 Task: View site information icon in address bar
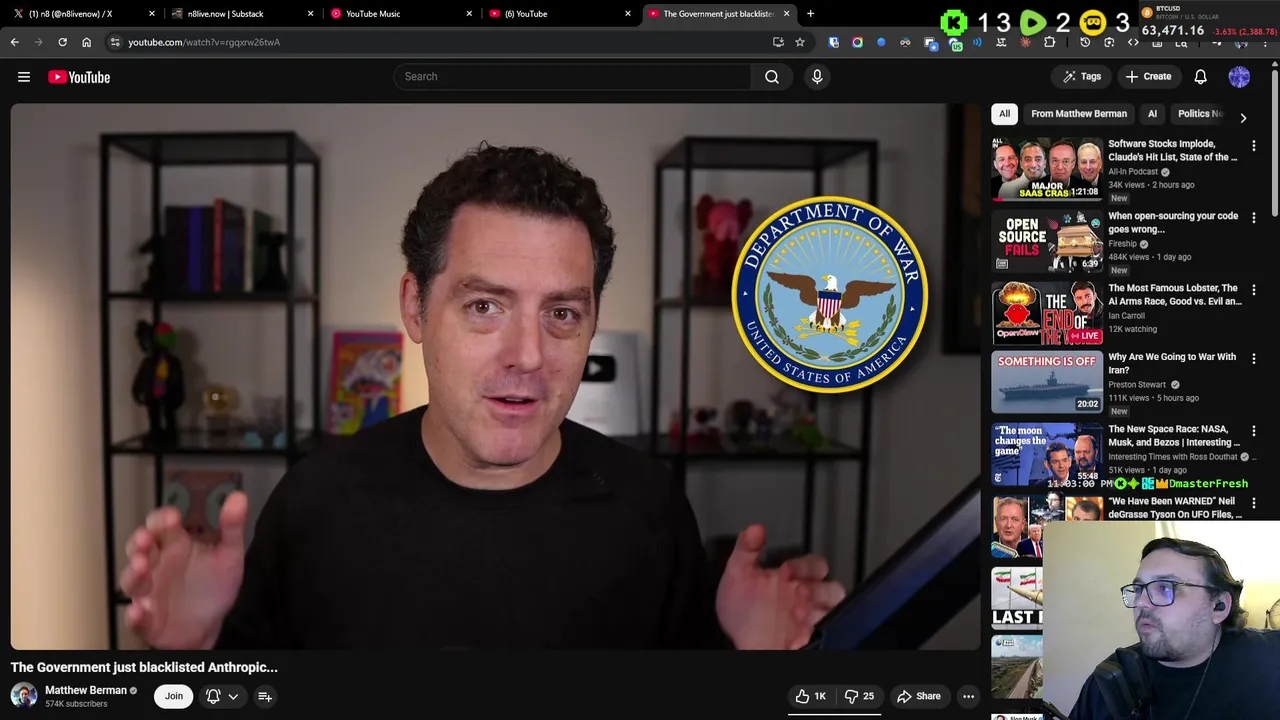(x=115, y=42)
